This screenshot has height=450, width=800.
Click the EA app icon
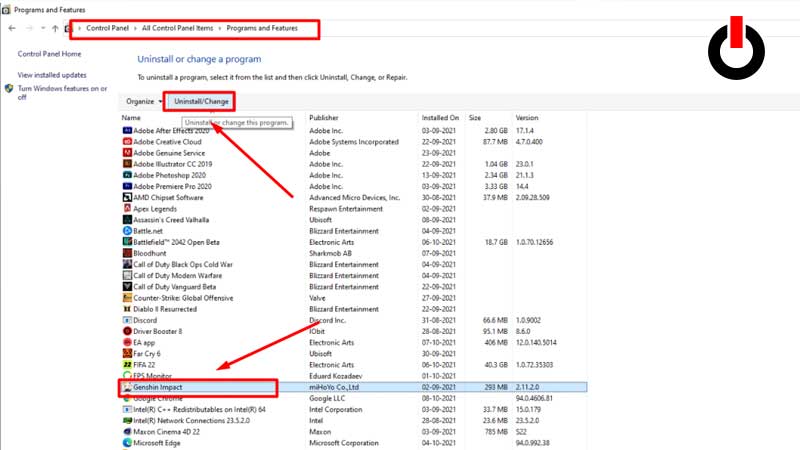(x=127, y=342)
